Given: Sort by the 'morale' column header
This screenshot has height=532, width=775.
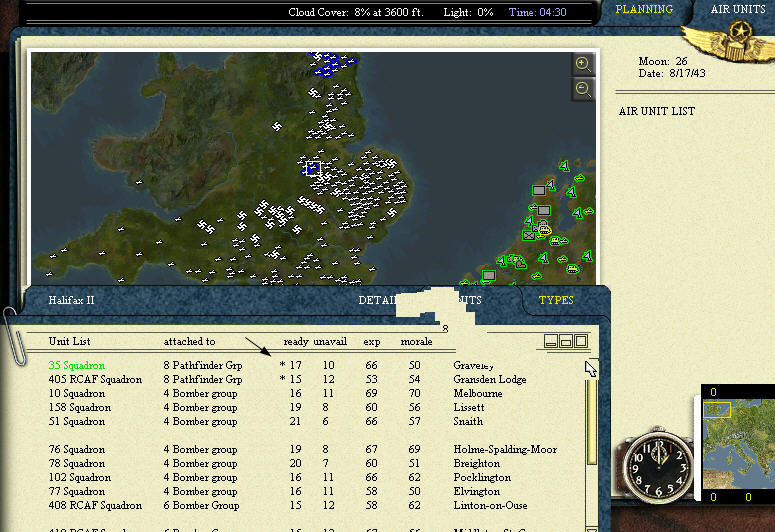Looking at the screenshot, I should point(416,342).
